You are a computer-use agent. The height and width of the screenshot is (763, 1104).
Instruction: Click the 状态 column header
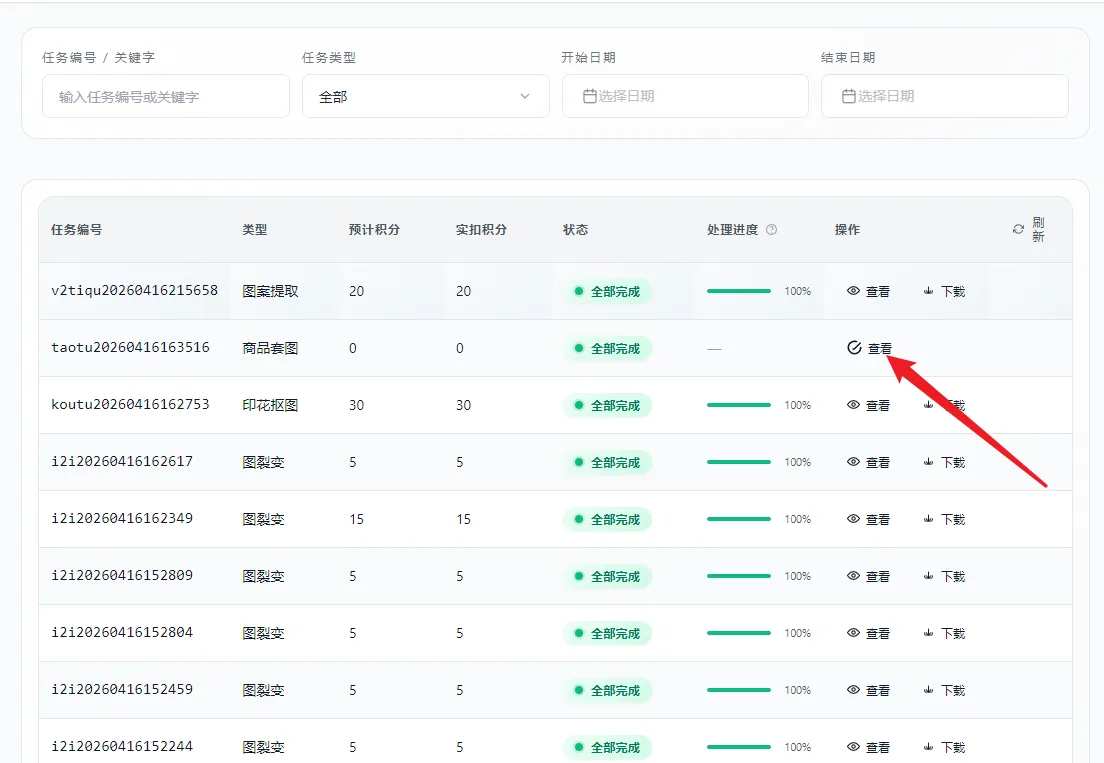pos(575,230)
